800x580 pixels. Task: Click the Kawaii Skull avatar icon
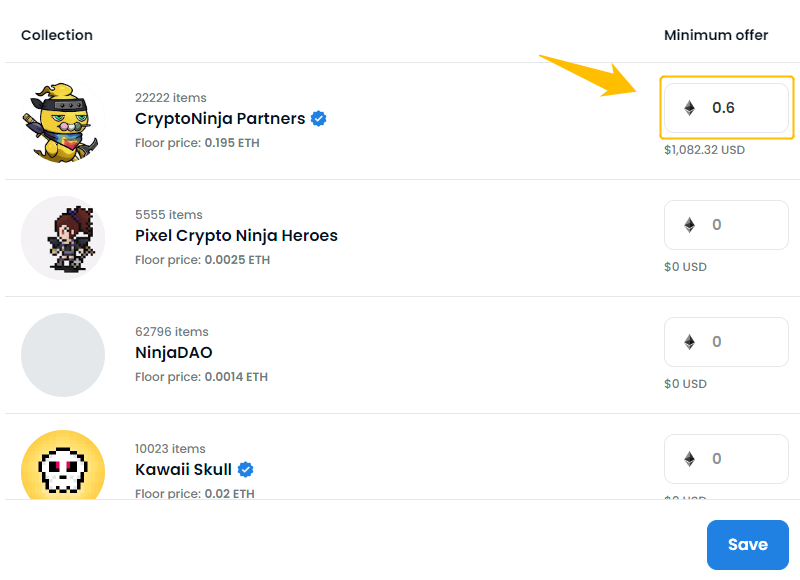point(63,465)
